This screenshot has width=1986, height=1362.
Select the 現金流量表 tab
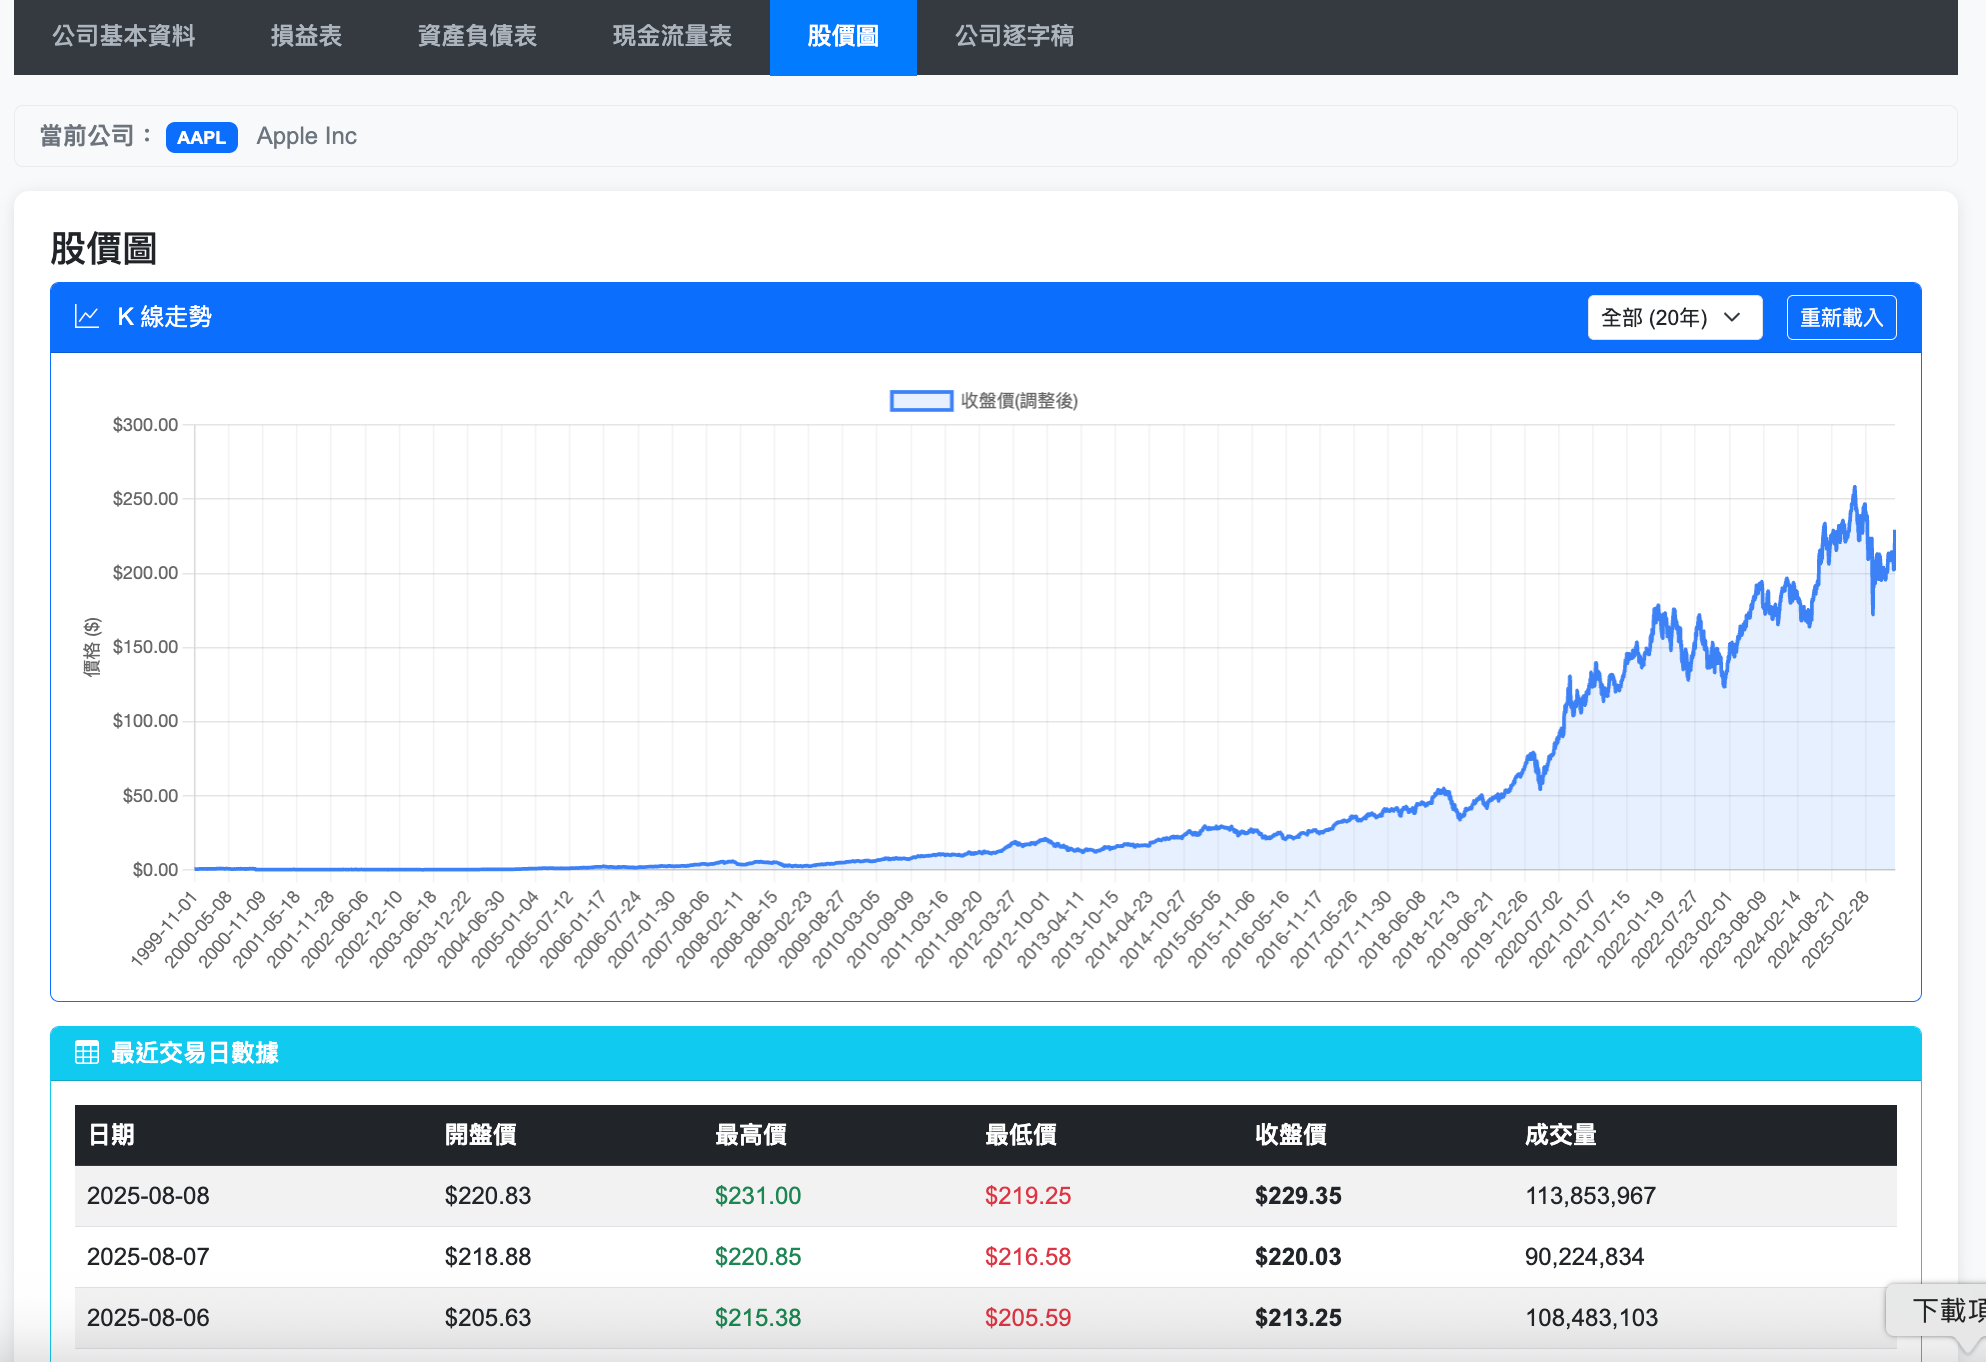tap(672, 37)
